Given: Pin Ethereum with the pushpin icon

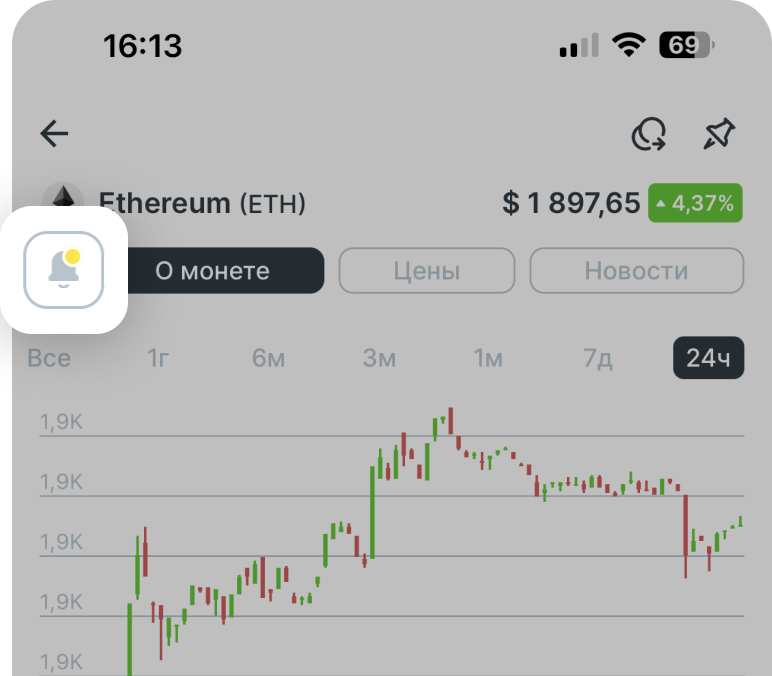Looking at the screenshot, I should click(718, 134).
